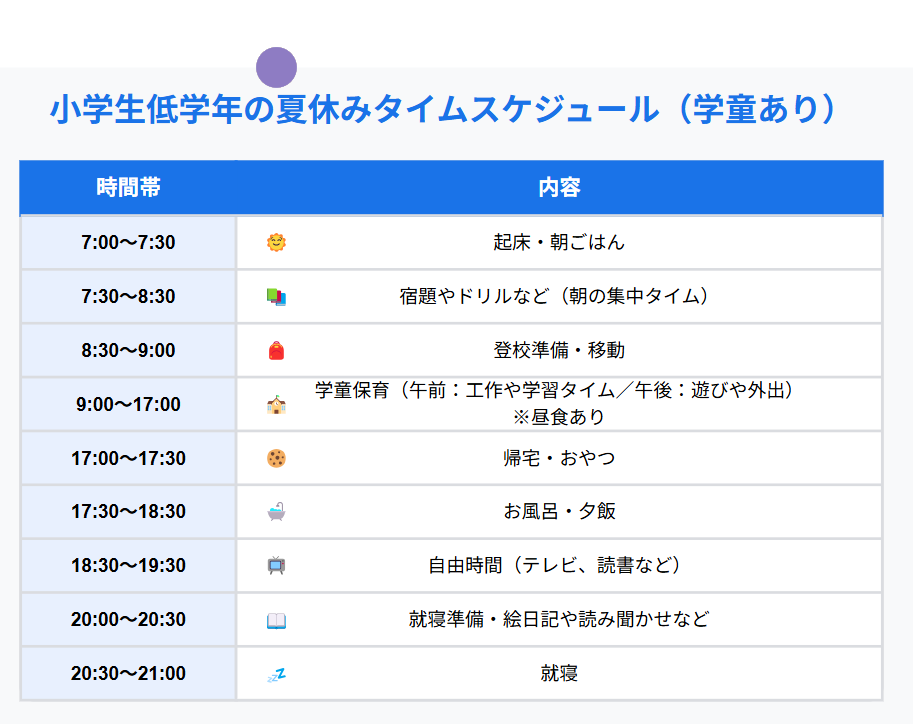This screenshot has height=724, width=913.
Task: Click the 就寝 cell text
Action: pos(559,674)
